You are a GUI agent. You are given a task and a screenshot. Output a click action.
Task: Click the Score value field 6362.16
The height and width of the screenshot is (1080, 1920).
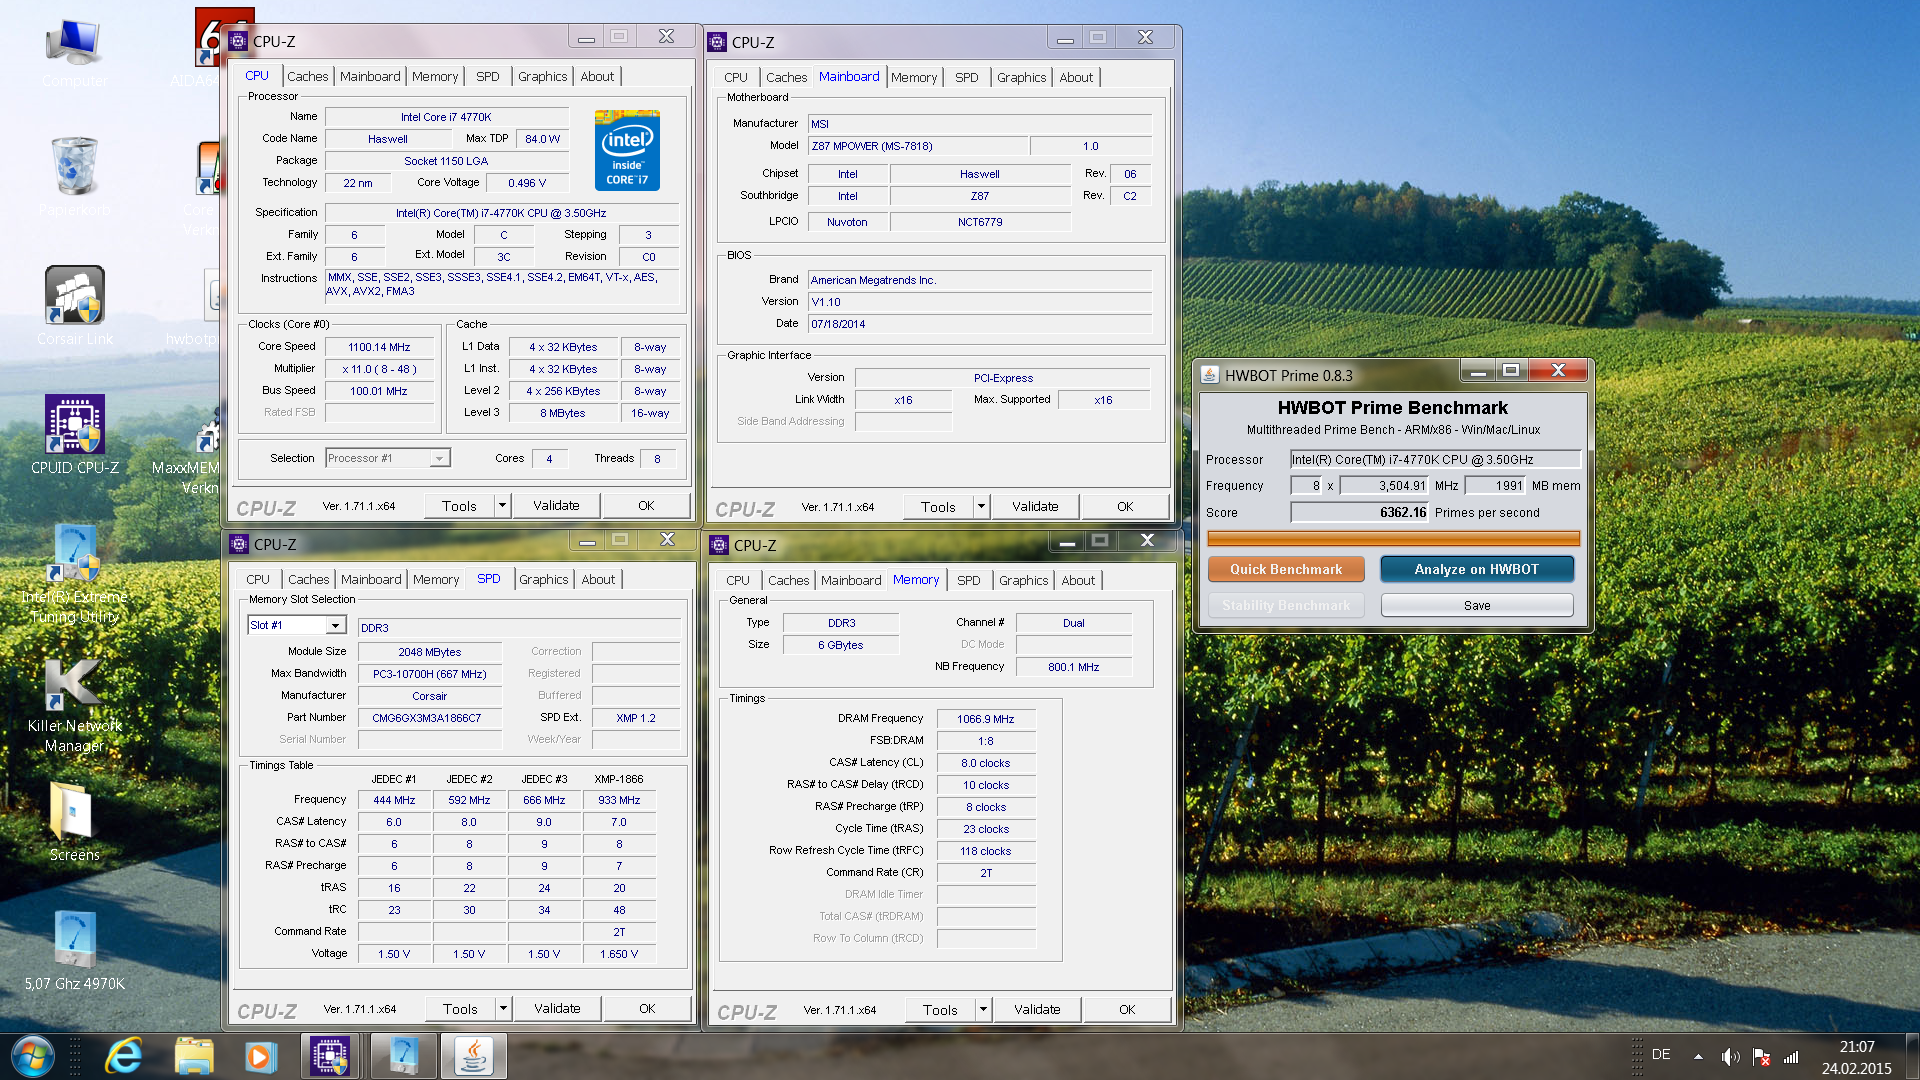coord(1360,512)
